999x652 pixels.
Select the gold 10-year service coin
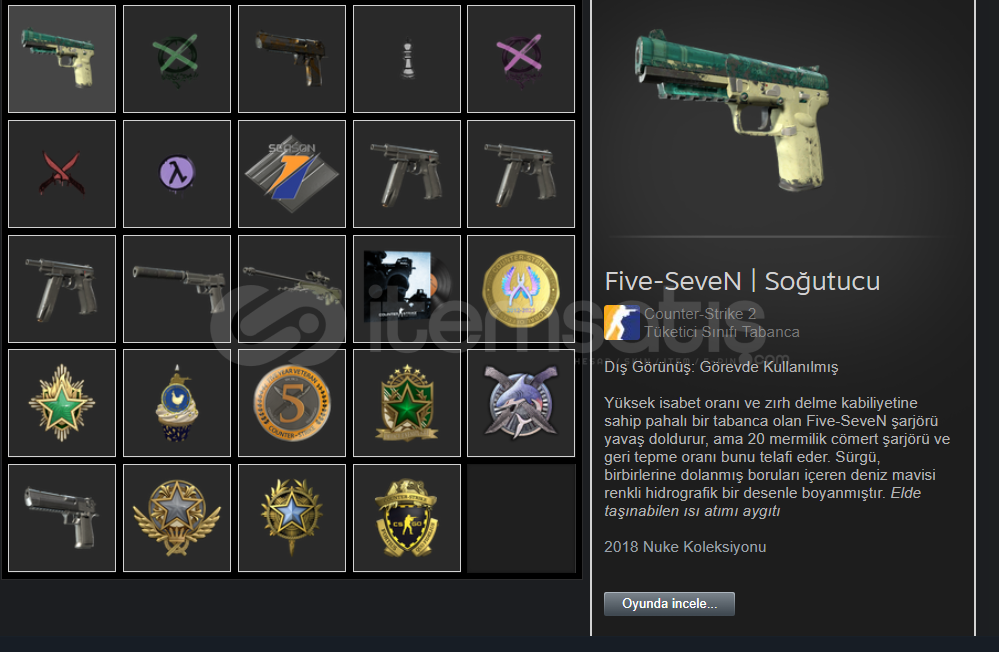521,288
